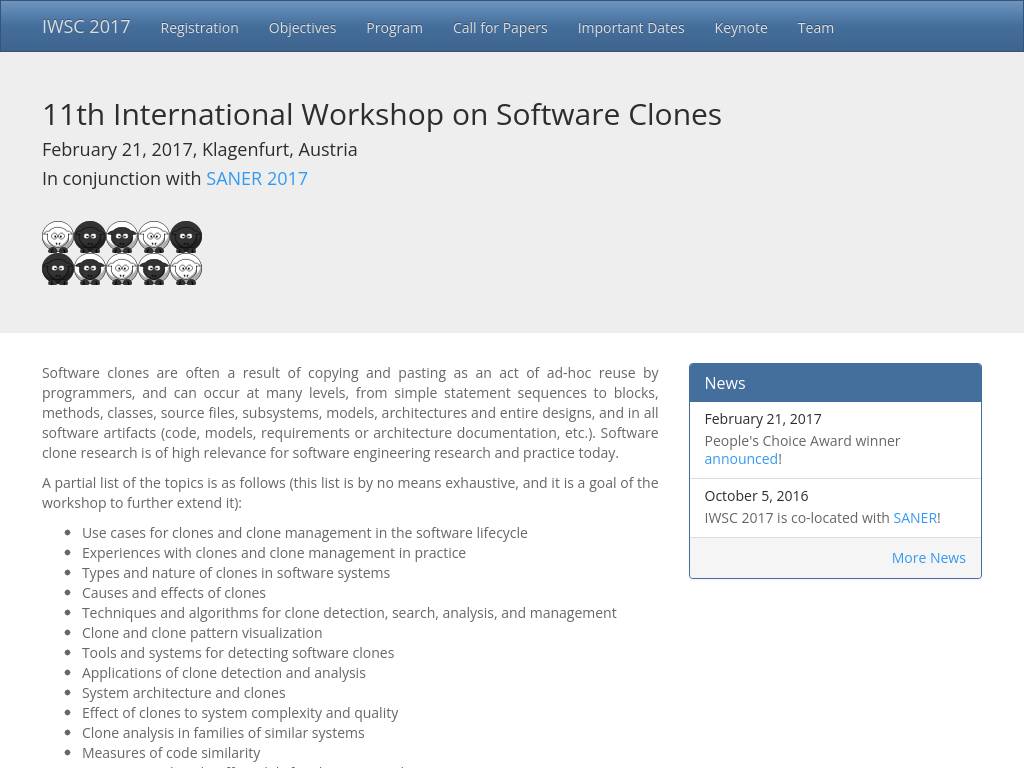Click 'Techniques and algorithms for clone detection' item
1024x768 pixels.
pyautogui.click(x=349, y=613)
